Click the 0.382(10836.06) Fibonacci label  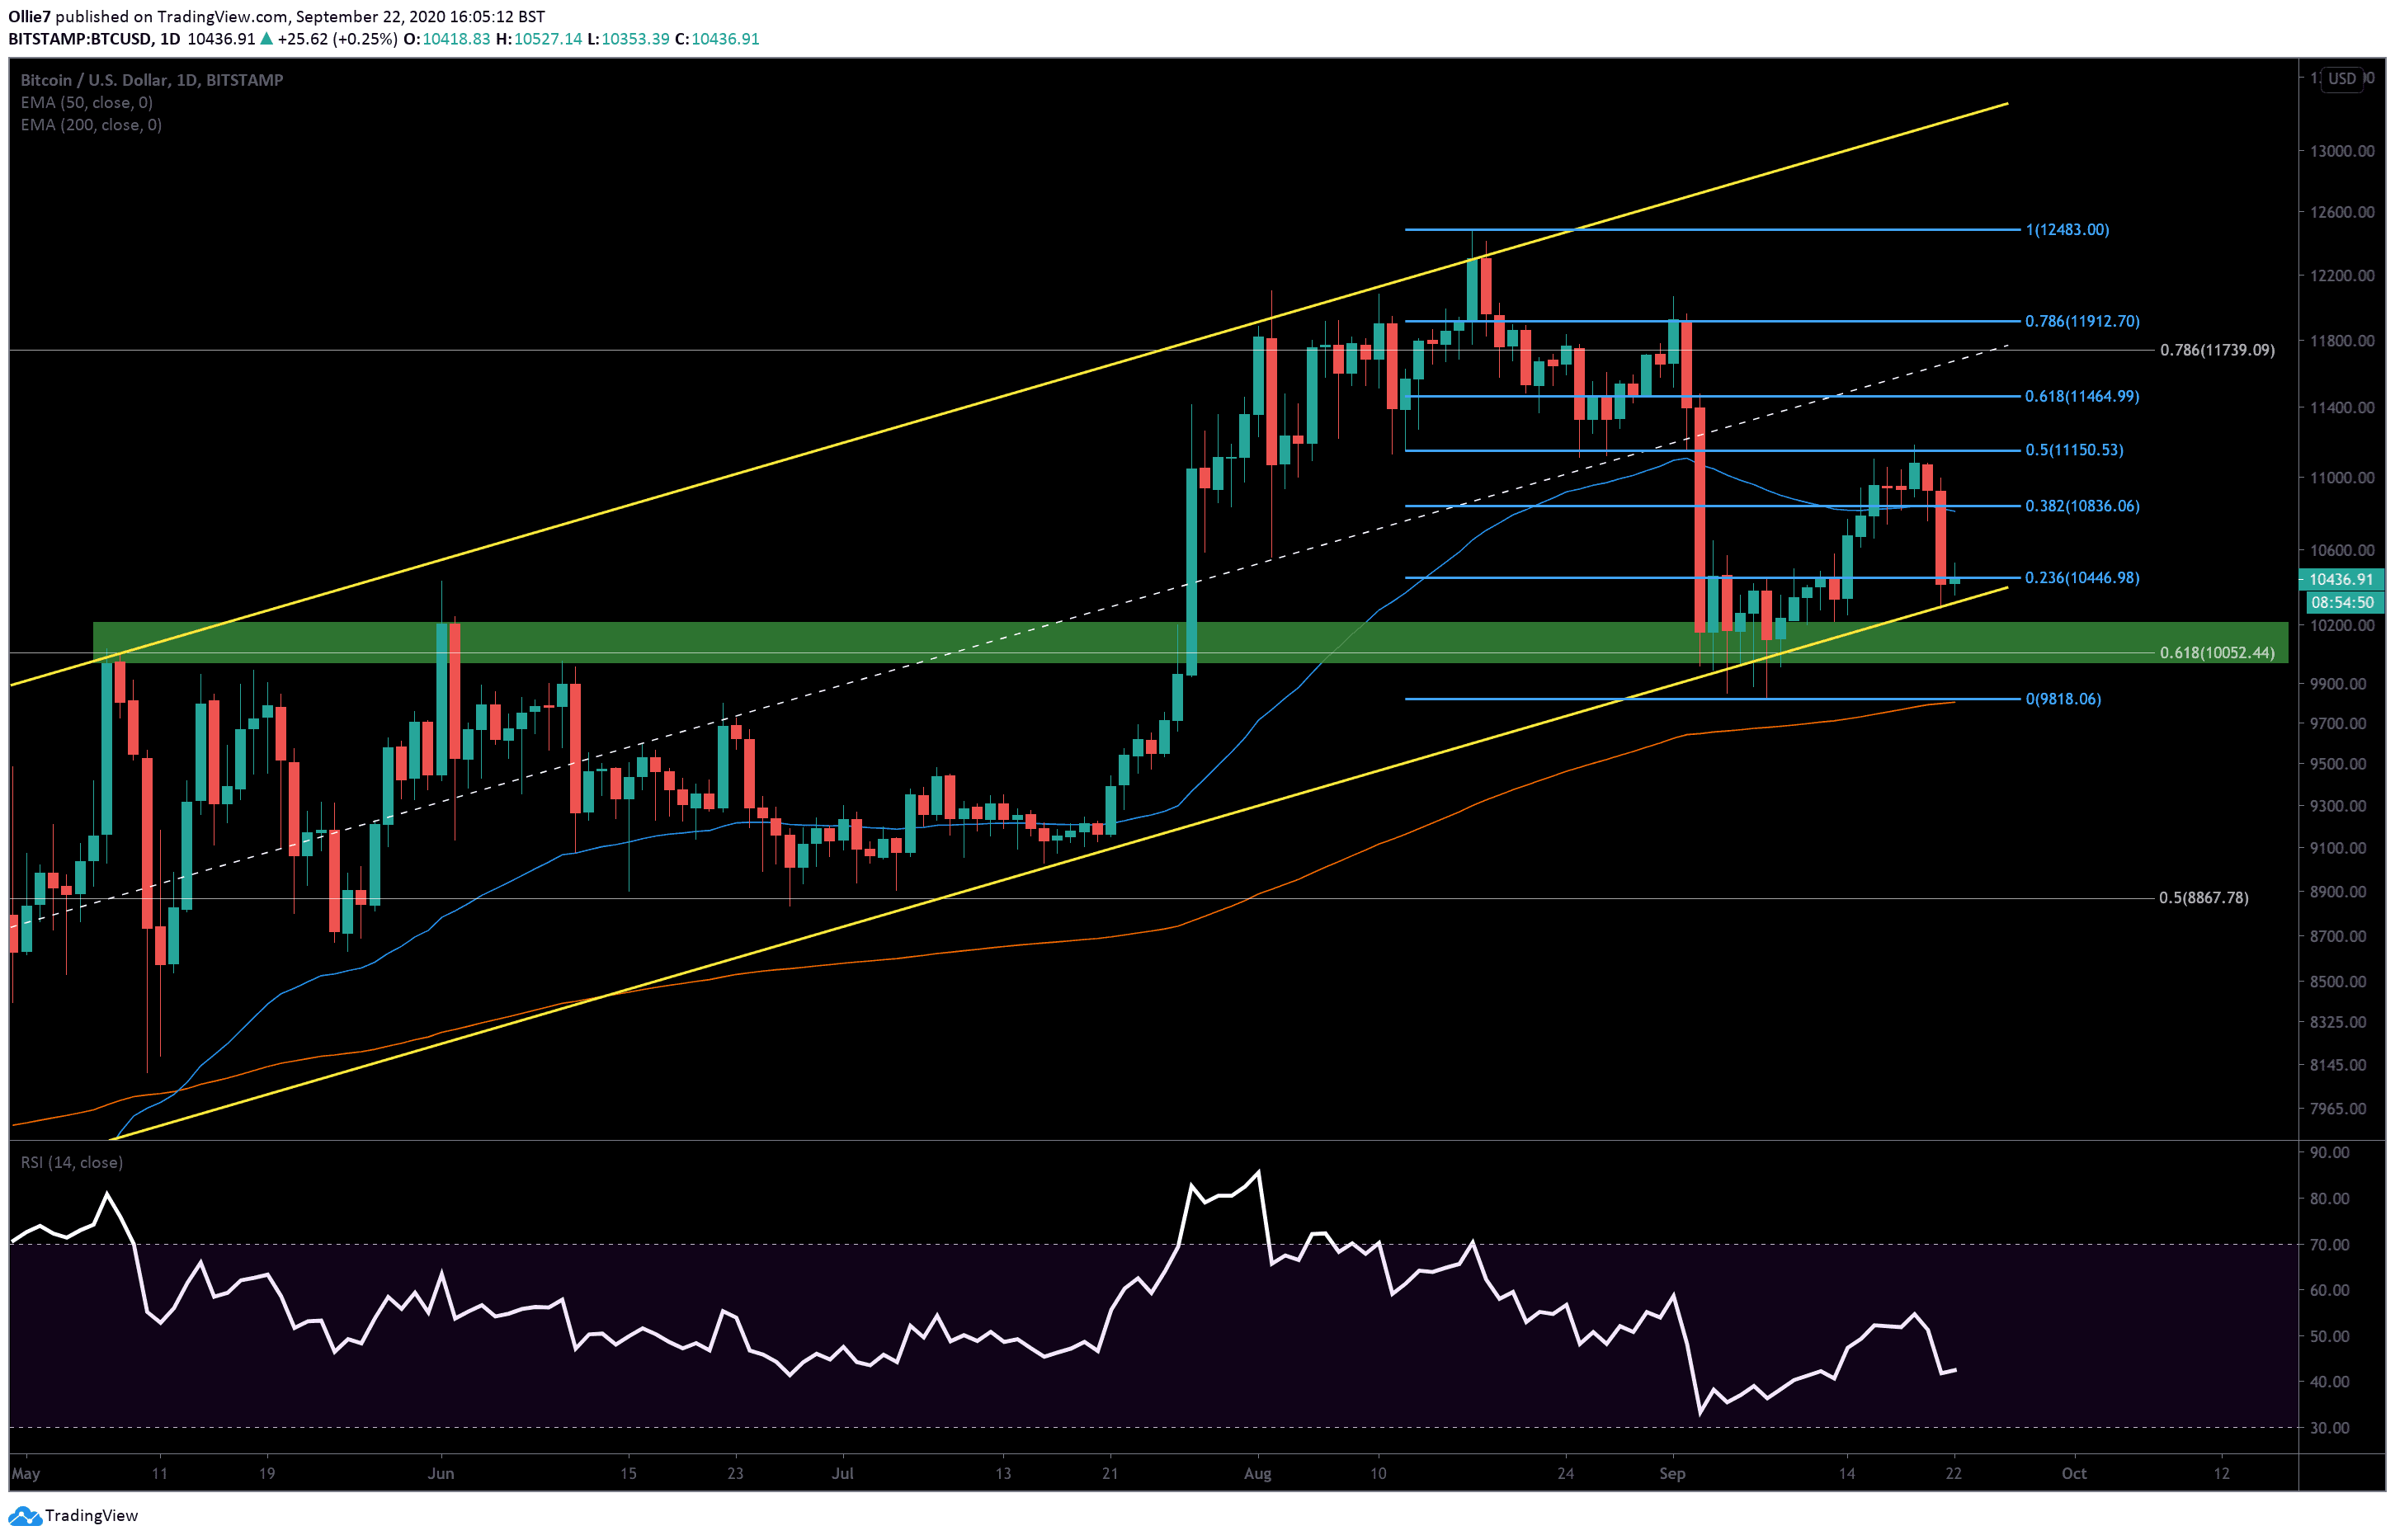2082,506
